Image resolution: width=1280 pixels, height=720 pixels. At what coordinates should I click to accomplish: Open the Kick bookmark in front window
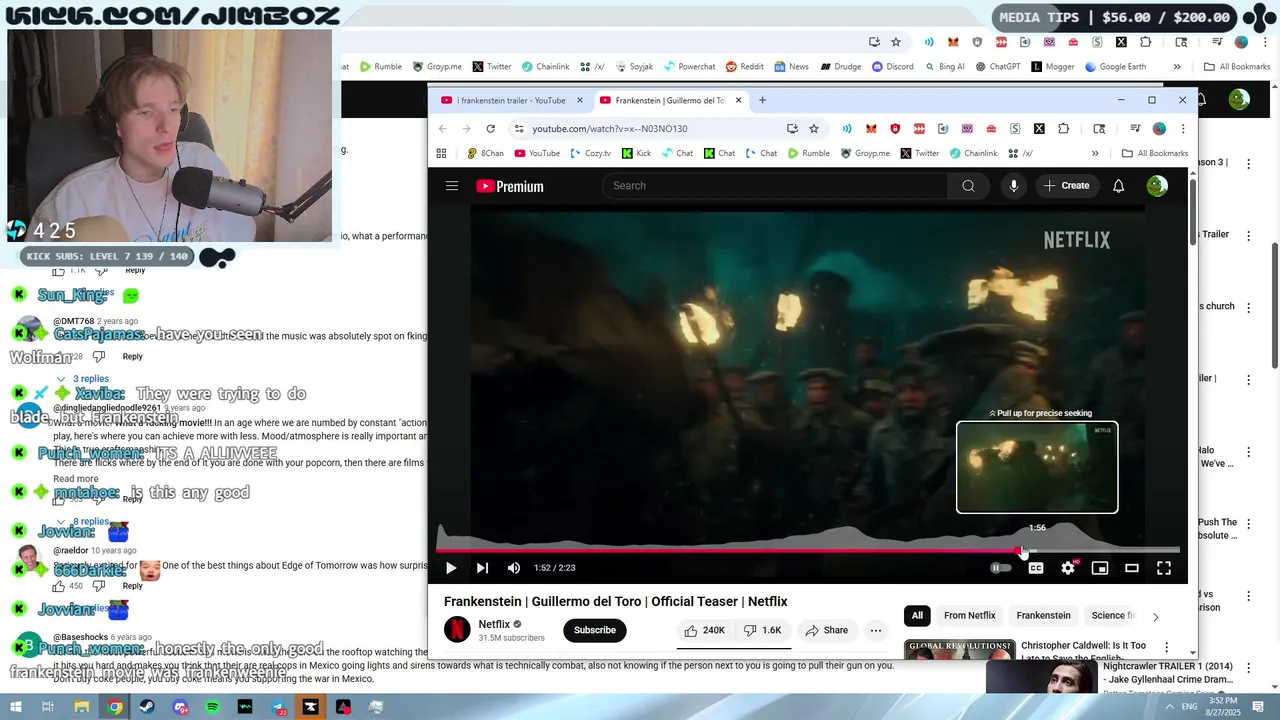click(636, 153)
